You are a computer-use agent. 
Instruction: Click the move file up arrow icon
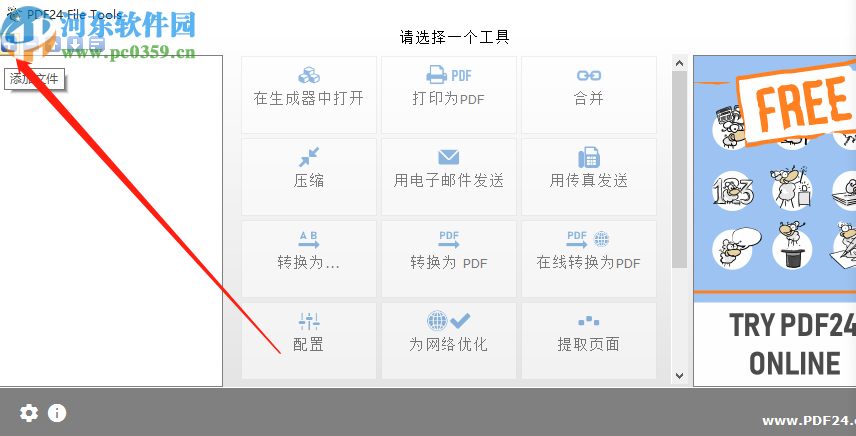[53, 44]
